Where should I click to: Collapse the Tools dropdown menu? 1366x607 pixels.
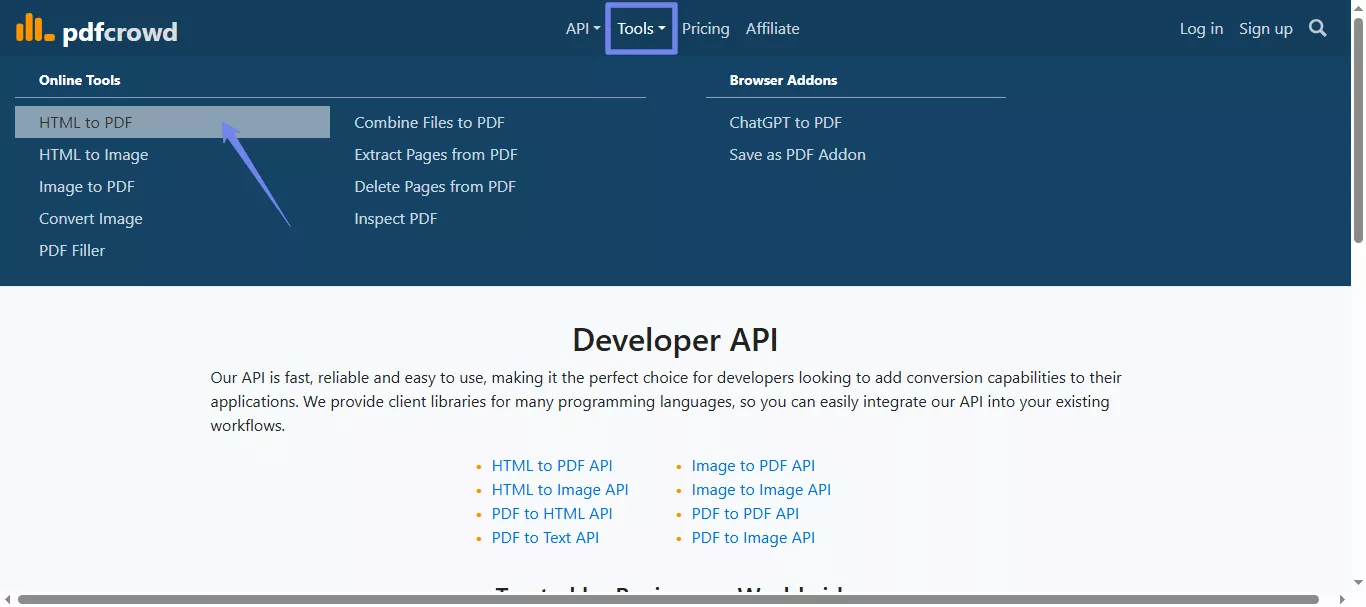[641, 28]
